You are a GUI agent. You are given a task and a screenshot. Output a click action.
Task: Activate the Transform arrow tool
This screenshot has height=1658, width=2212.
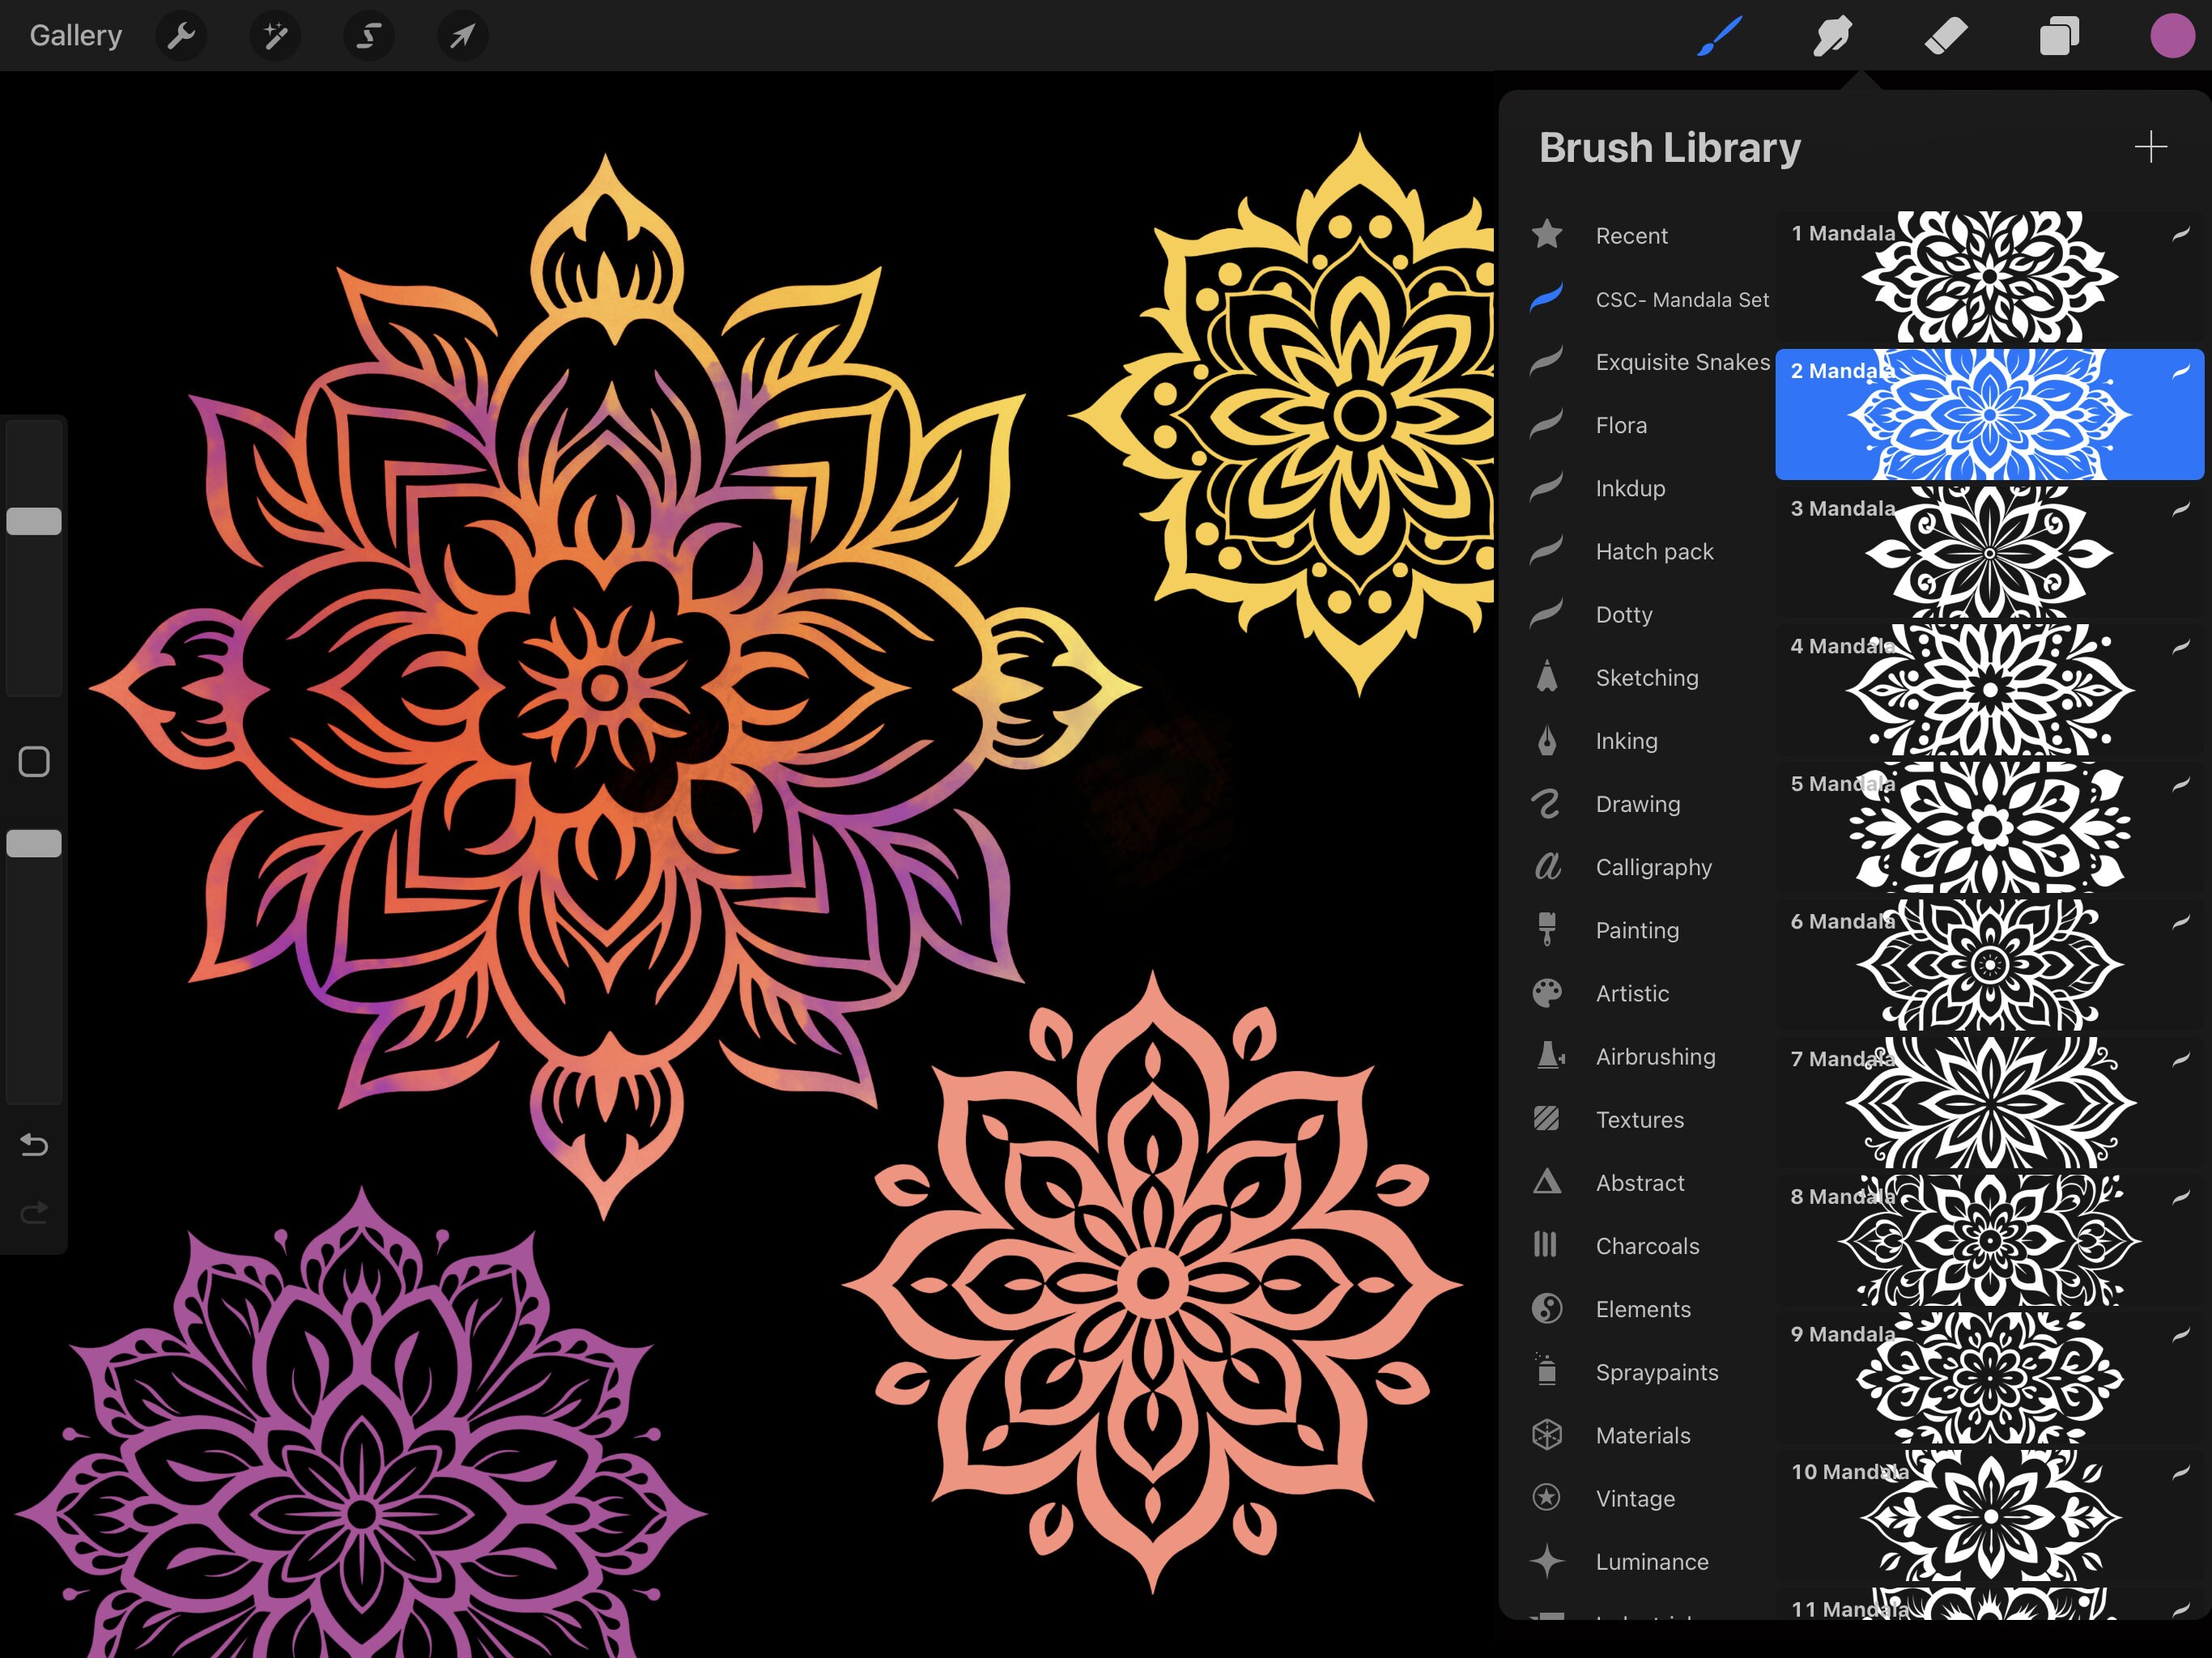(462, 36)
